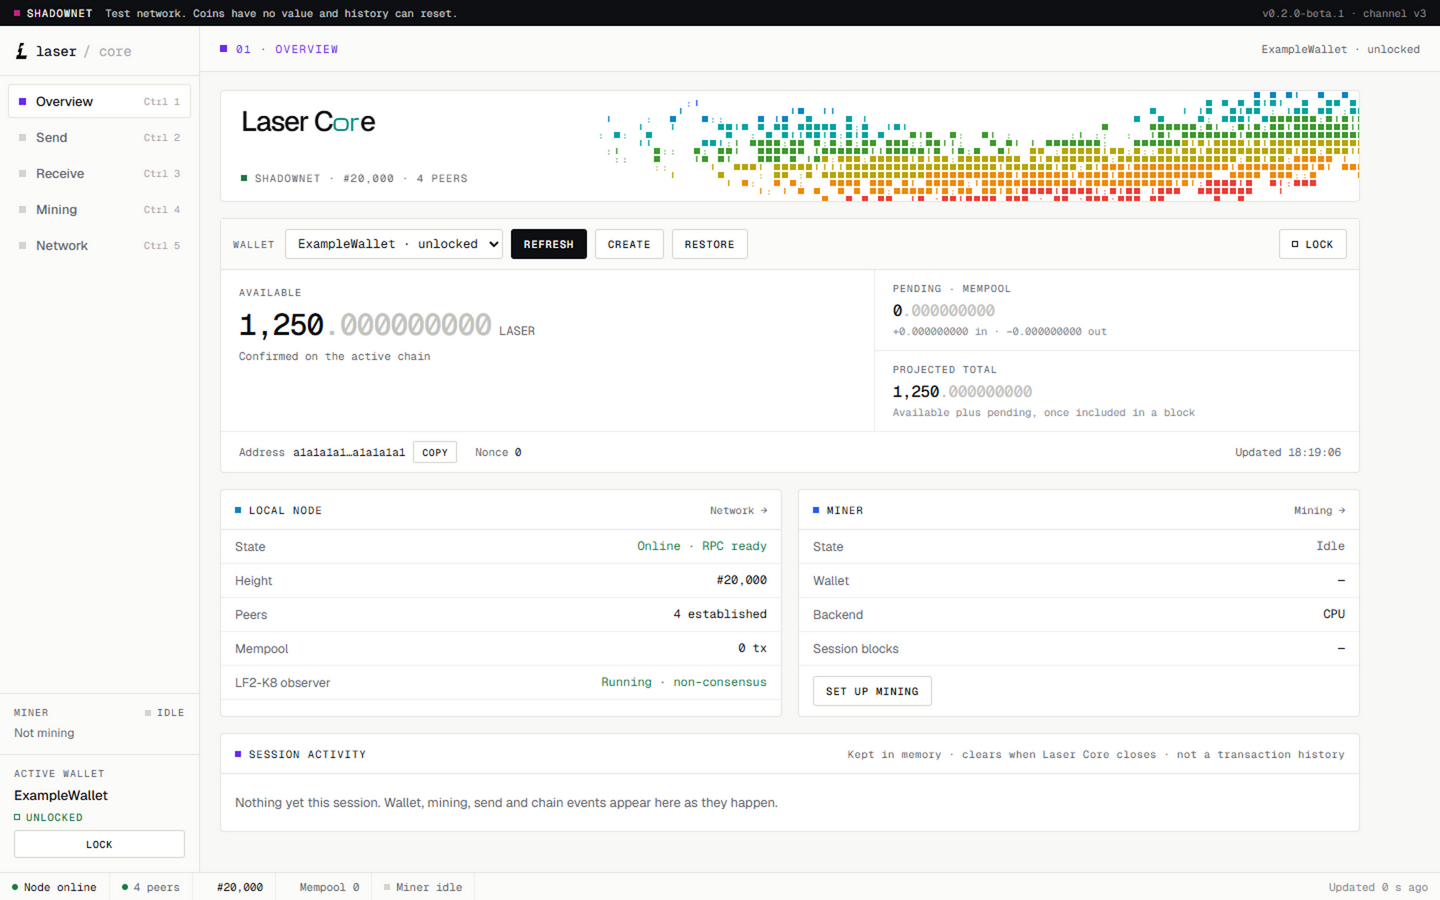Click the CPU backend value
Image resolution: width=1440 pixels, height=900 pixels.
(1334, 614)
